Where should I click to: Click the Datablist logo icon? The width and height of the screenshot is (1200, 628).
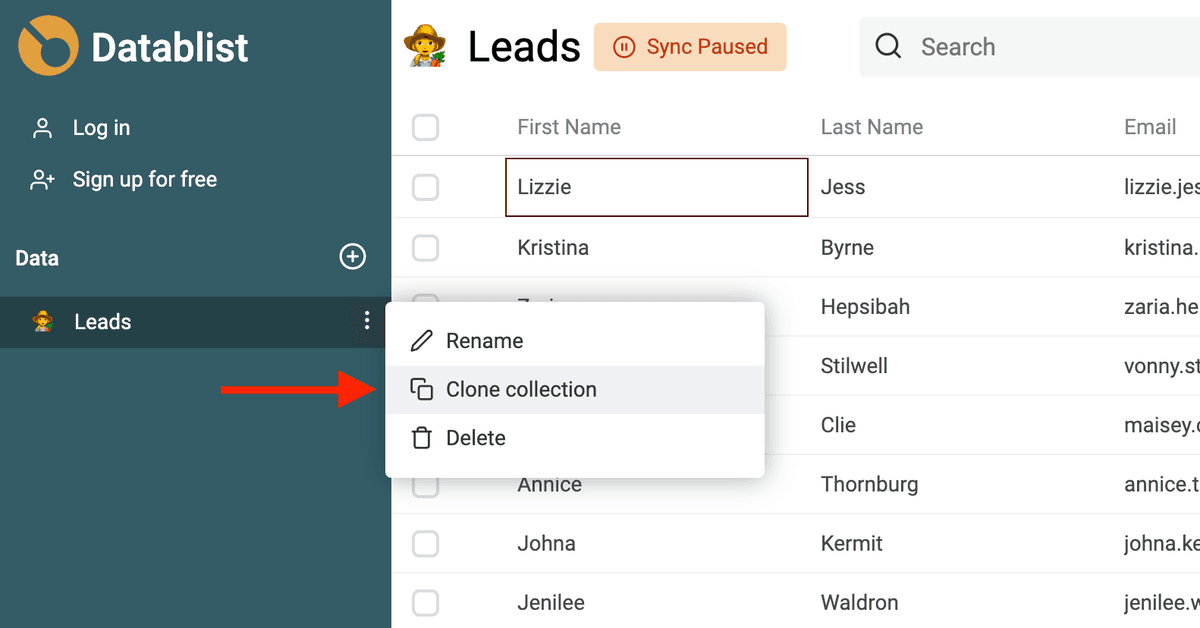(x=48, y=46)
